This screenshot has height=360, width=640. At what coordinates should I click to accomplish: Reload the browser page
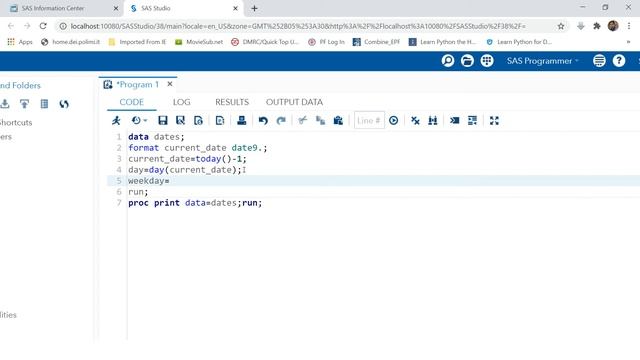[43, 26]
